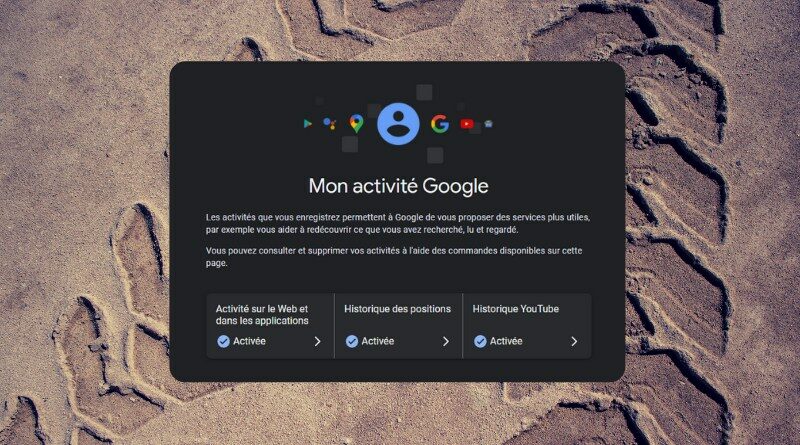Select the Google Maps pin icon
This screenshot has width=800, height=445.
[357, 123]
